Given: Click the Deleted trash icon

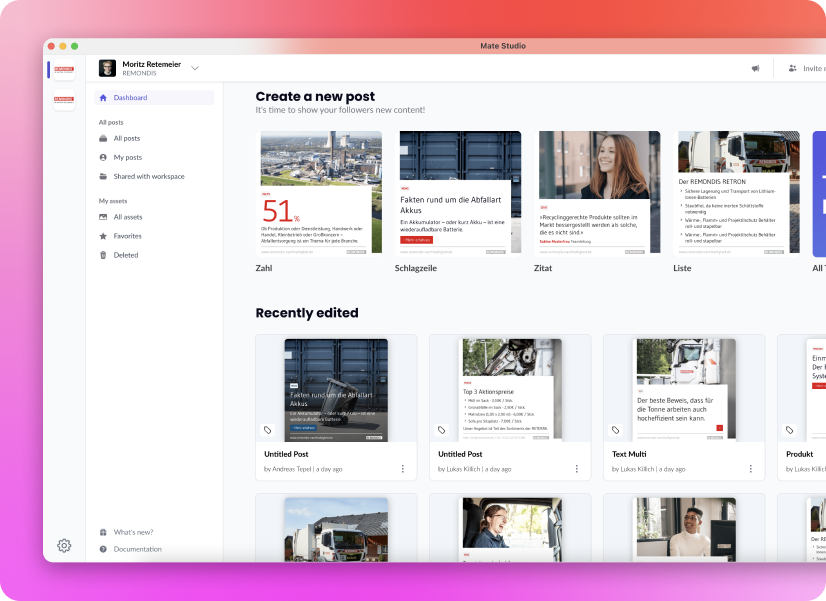Looking at the screenshot, I should point(103,255).
